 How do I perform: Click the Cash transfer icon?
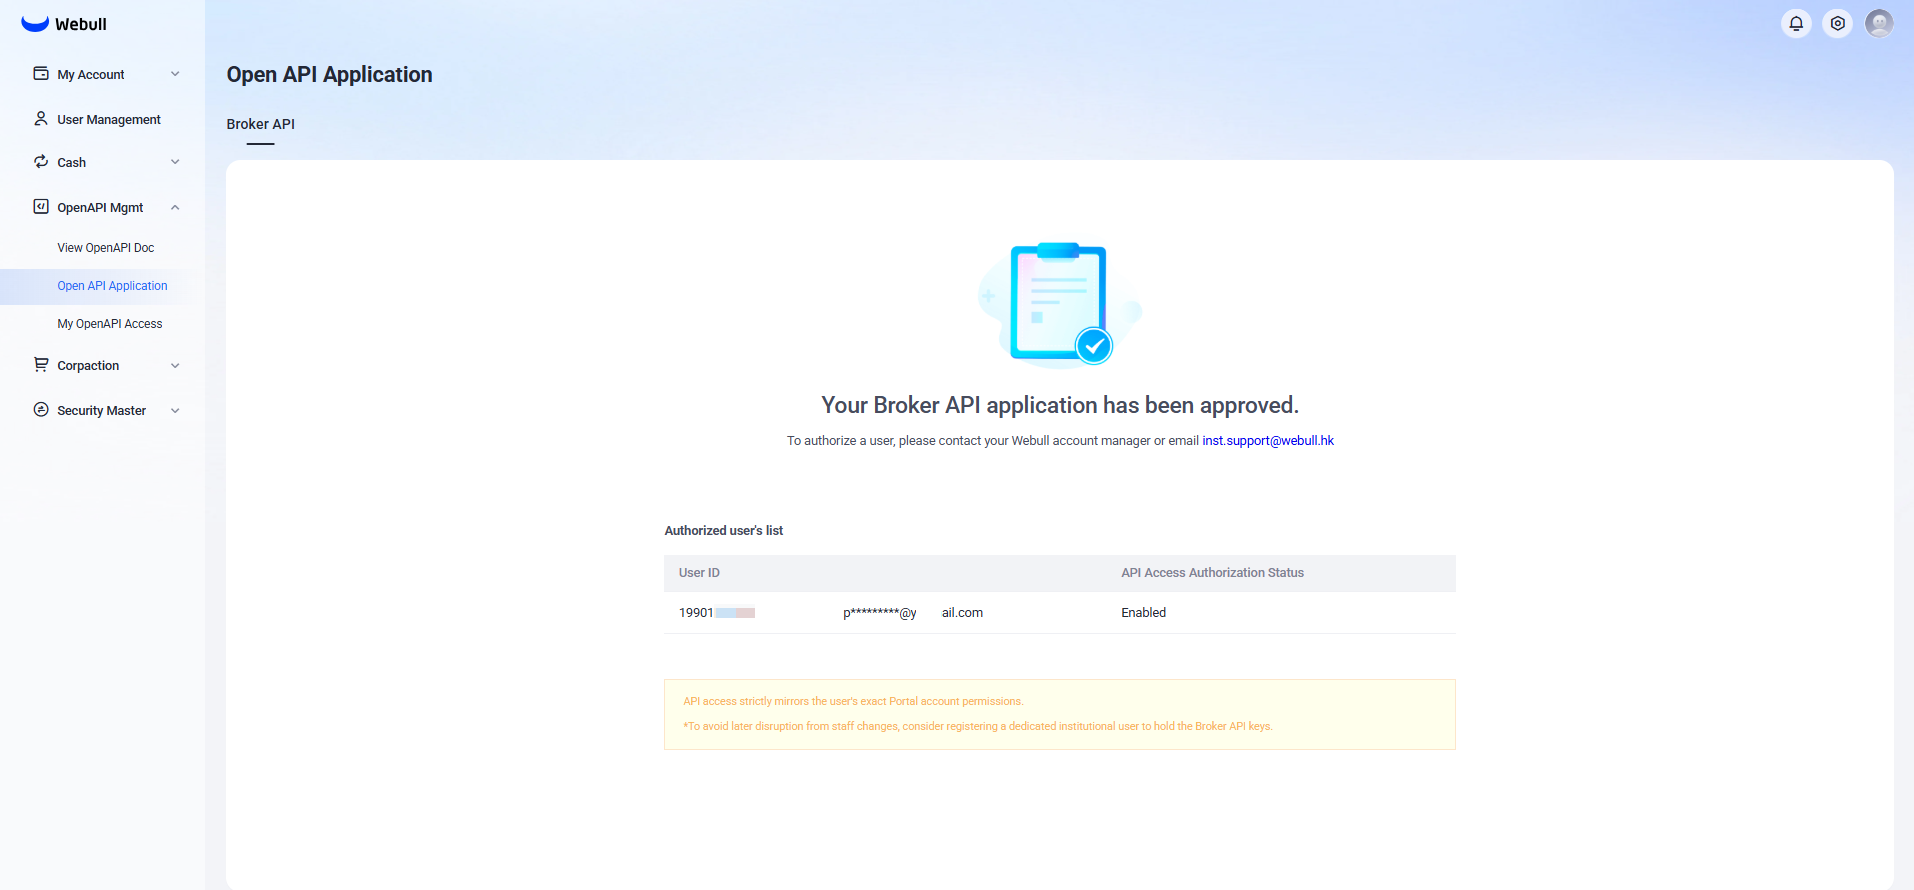click(x=41, y=162)
